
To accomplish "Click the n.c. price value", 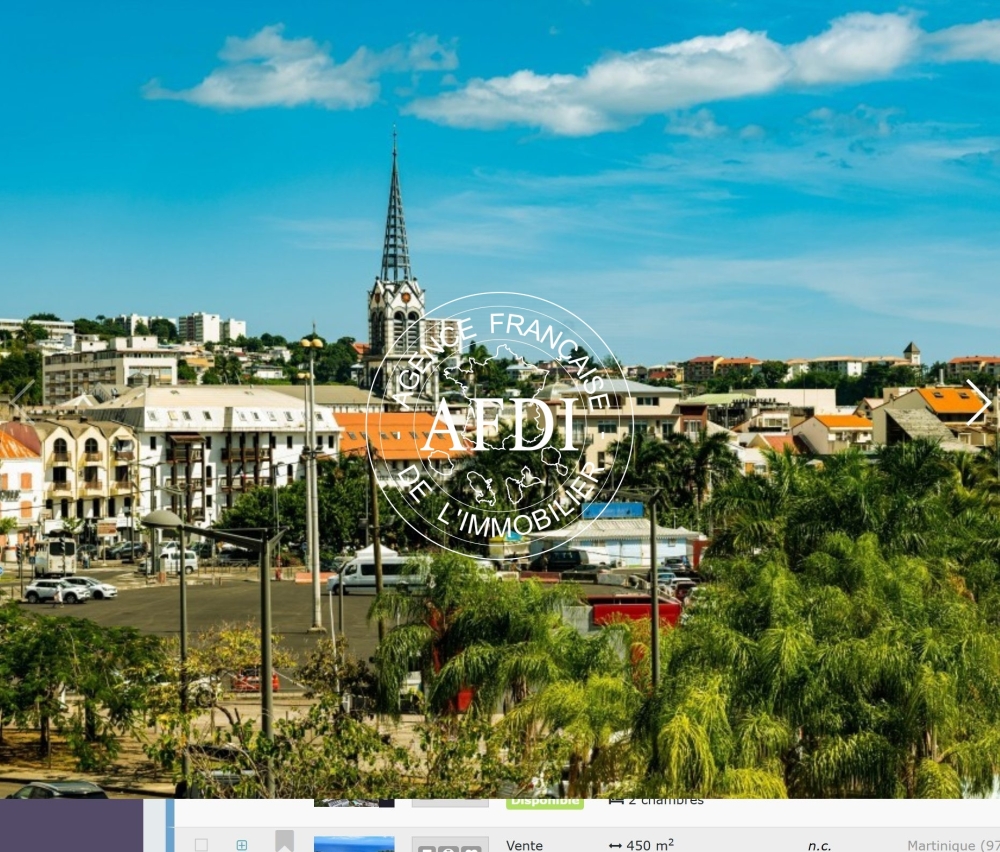I will [819, 846].
